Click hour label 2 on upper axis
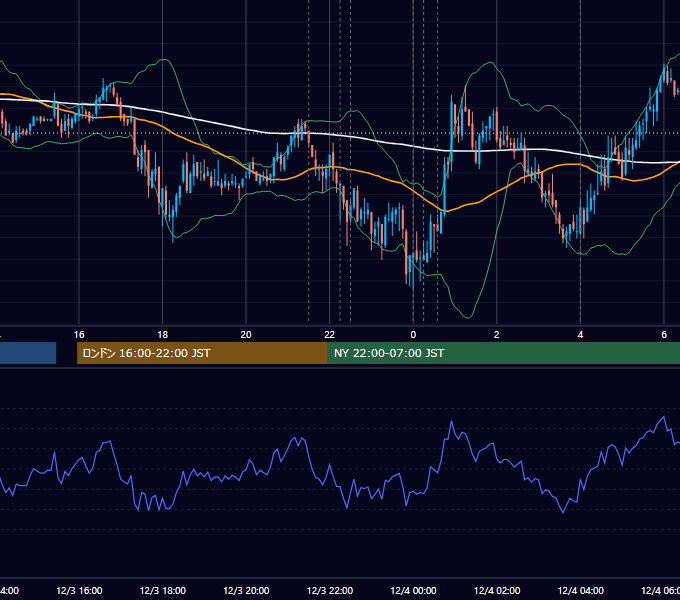 497,335
